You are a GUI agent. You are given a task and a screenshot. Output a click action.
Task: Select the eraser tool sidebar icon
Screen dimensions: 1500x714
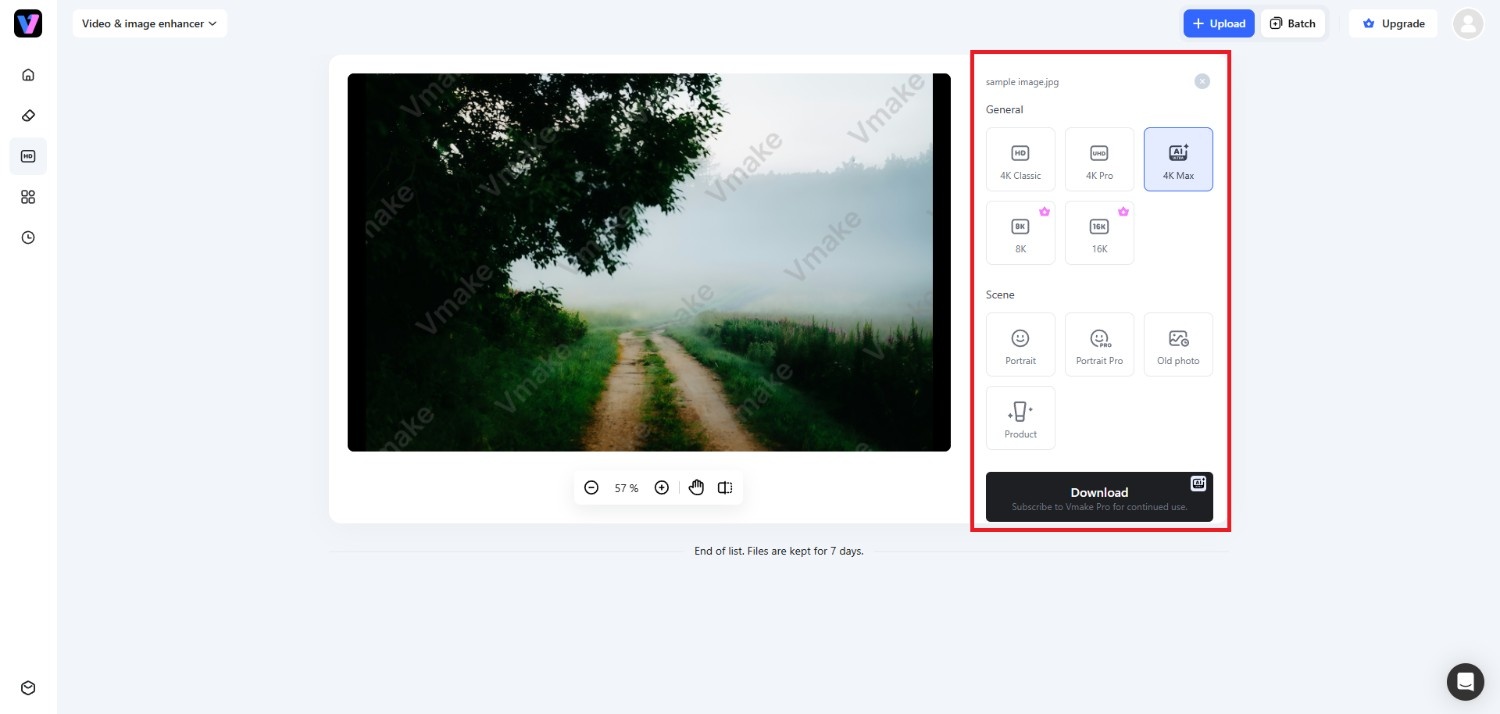(x=28, y=115)
